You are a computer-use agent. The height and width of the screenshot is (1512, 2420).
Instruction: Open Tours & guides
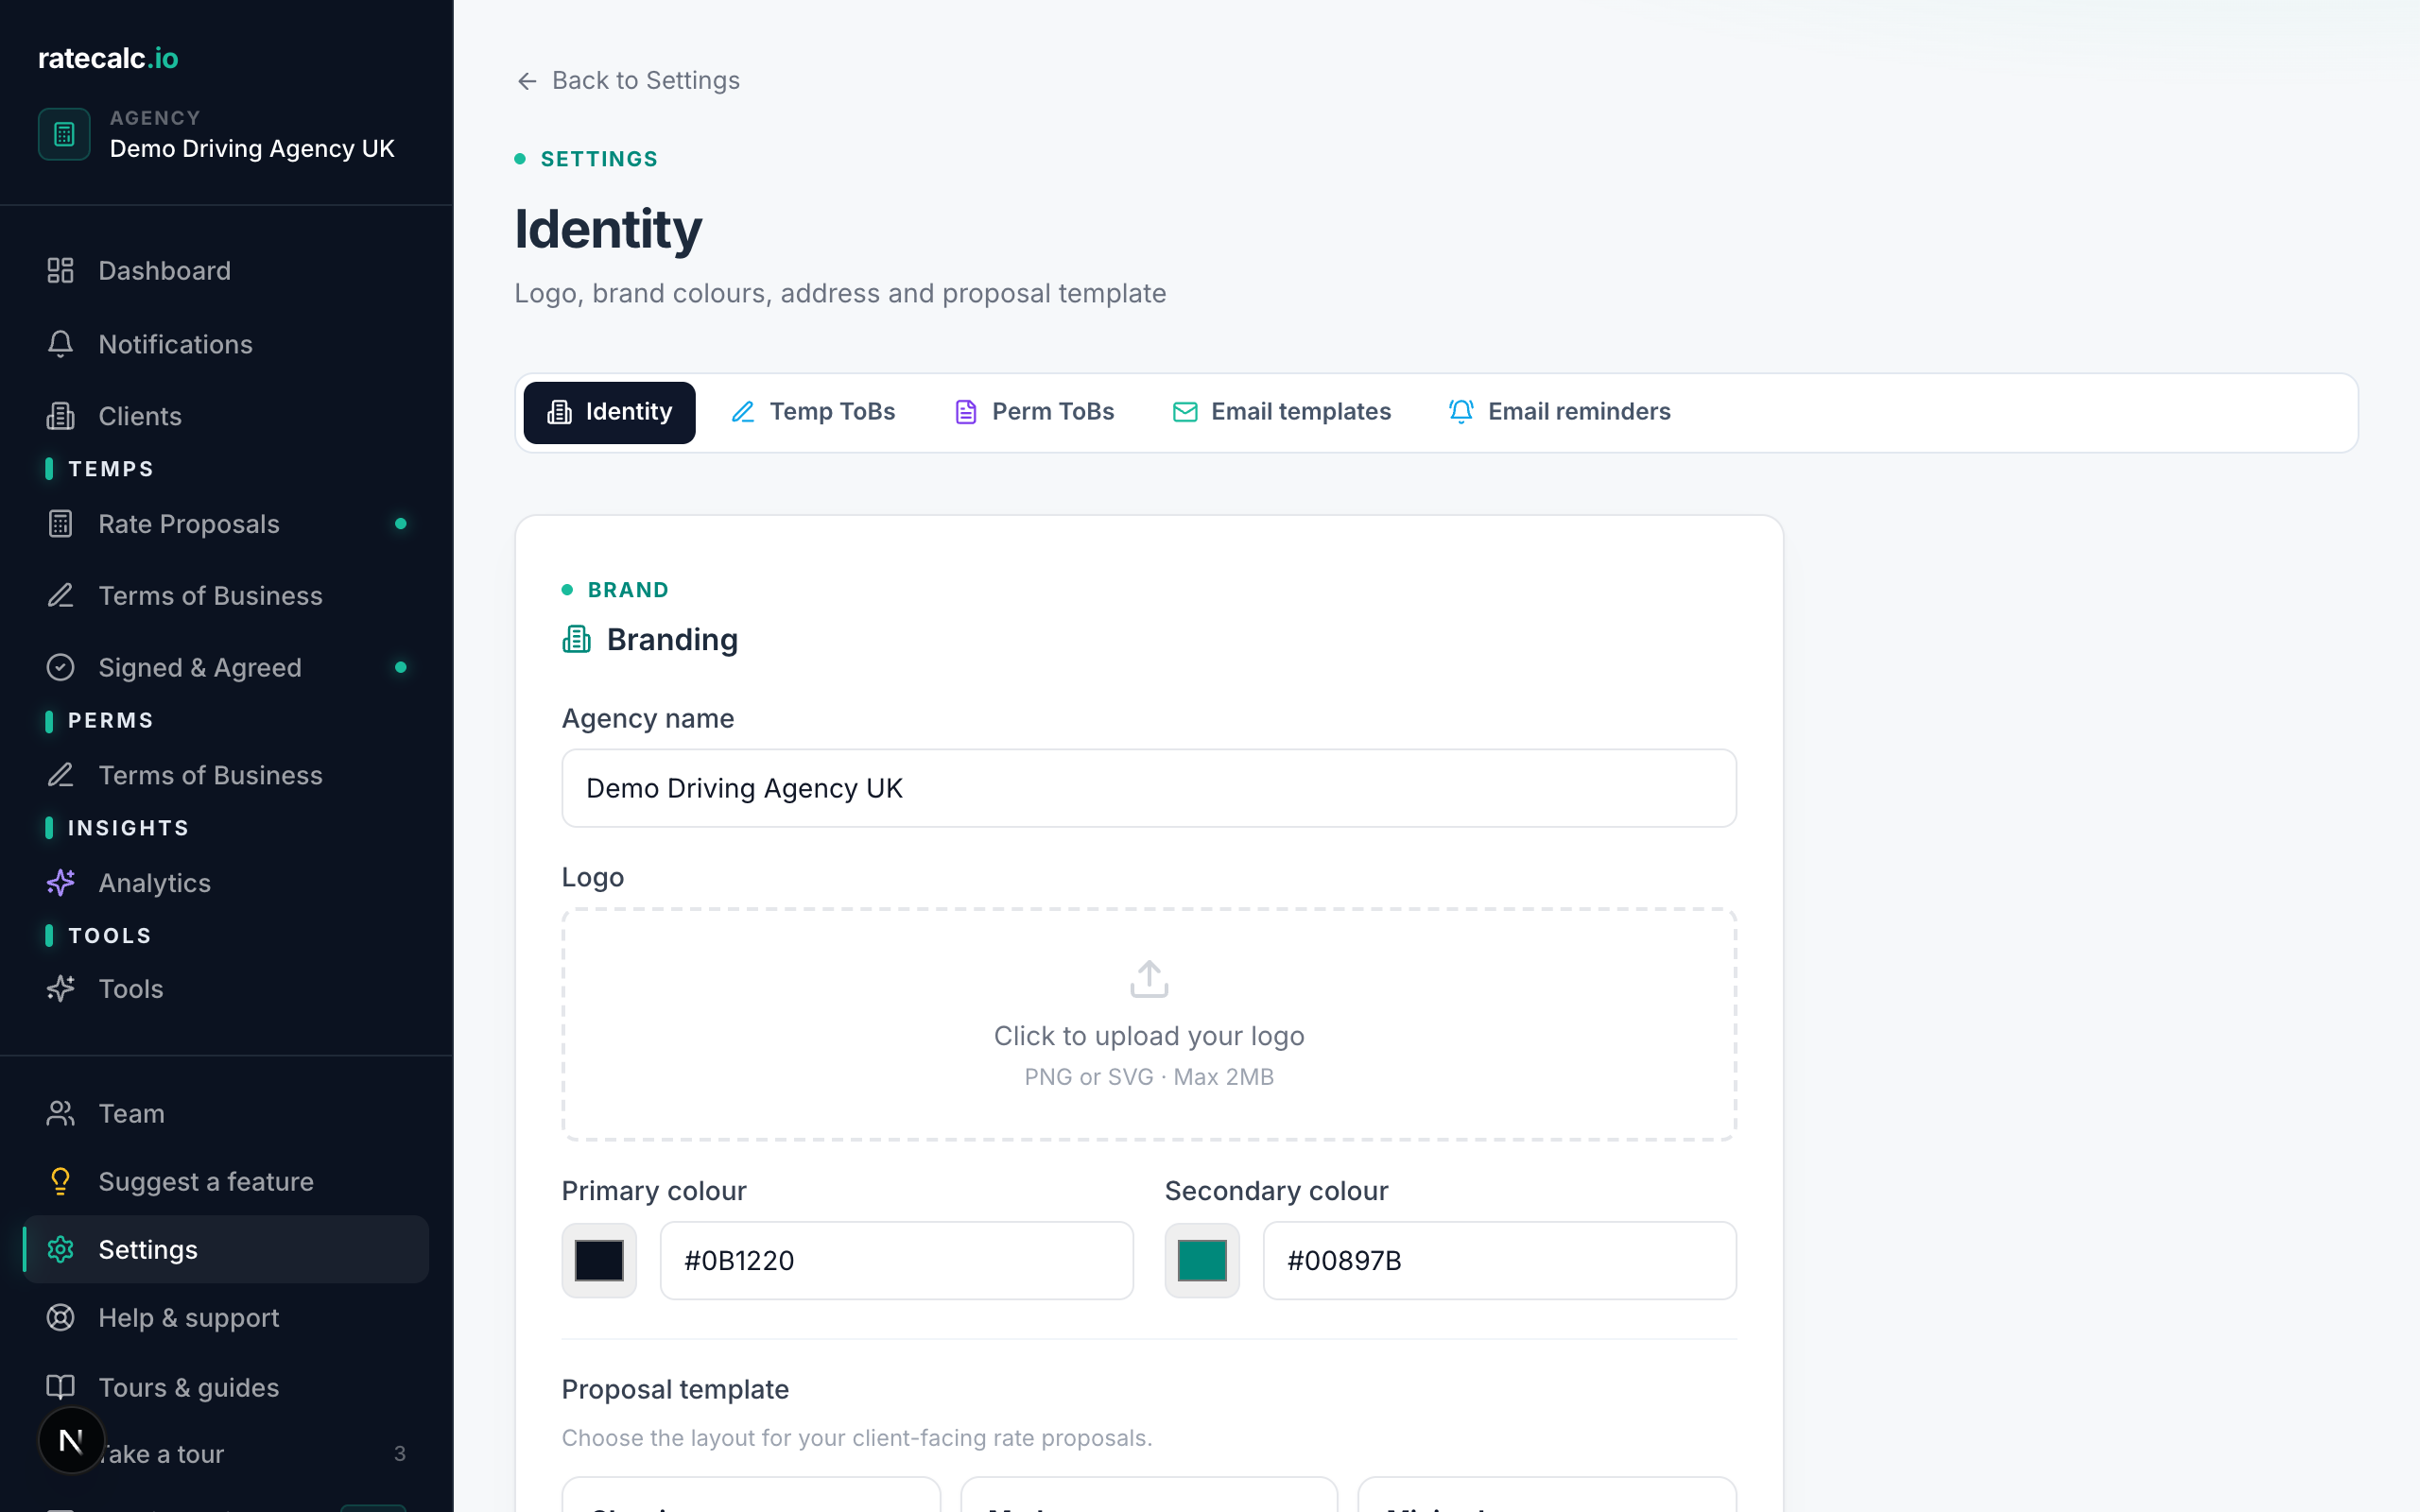226,1387
